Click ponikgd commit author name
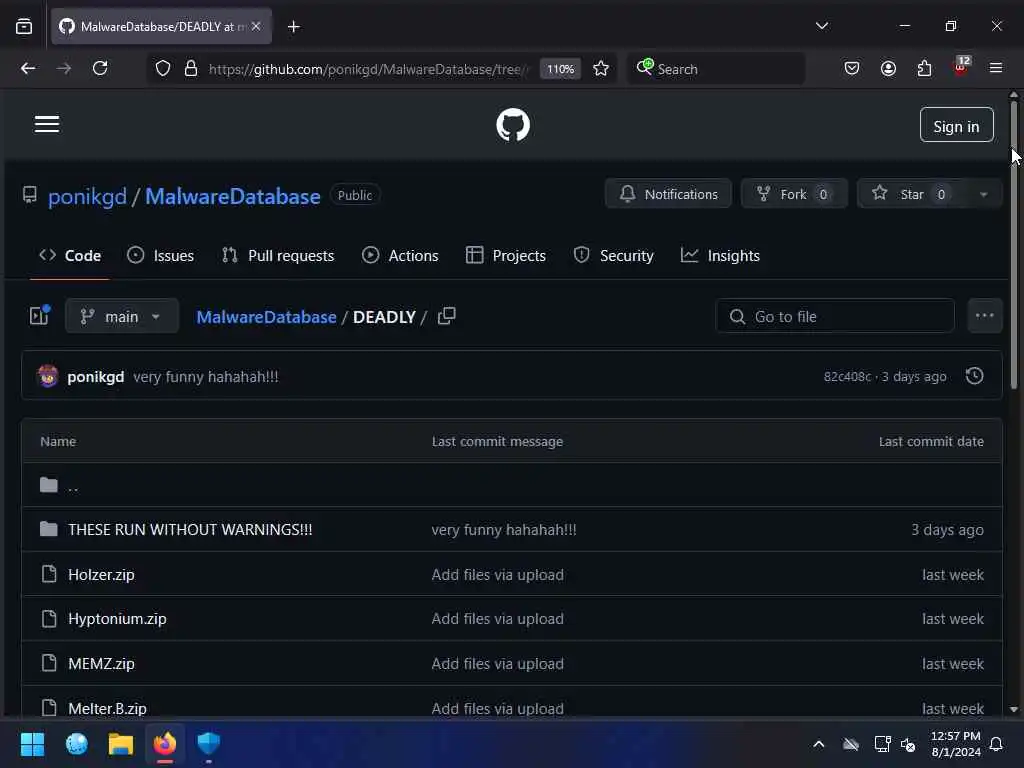The image size is (1024, 768). coord(95,377)
